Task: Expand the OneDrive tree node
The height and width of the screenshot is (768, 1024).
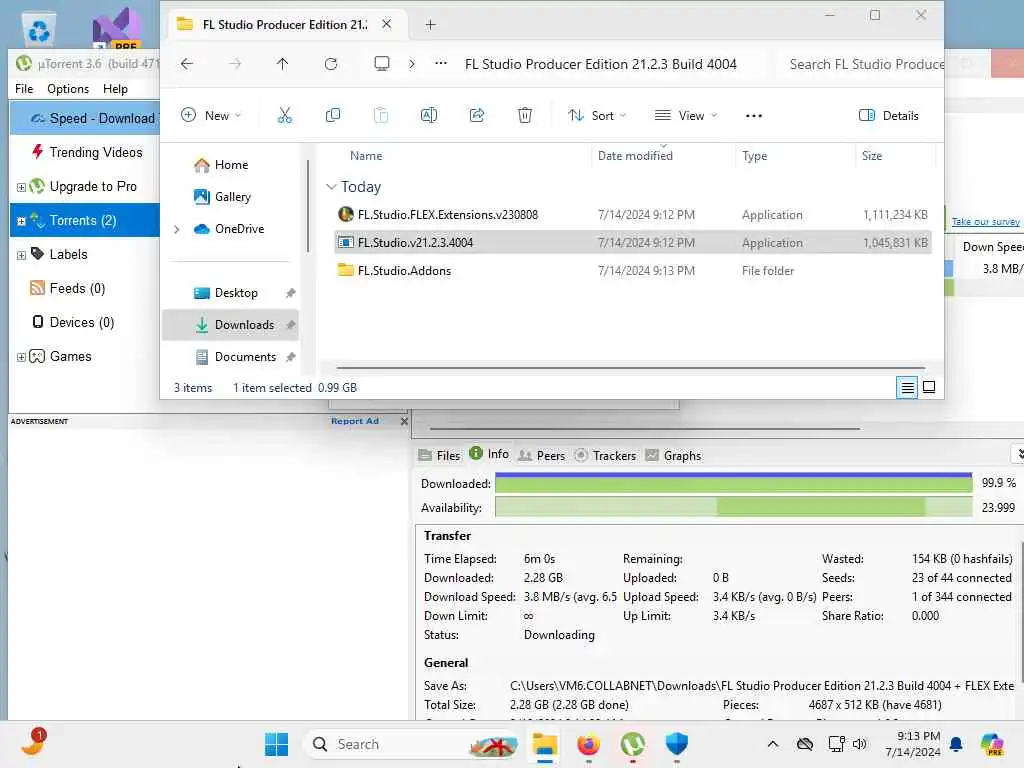Action: coord(176,229)
